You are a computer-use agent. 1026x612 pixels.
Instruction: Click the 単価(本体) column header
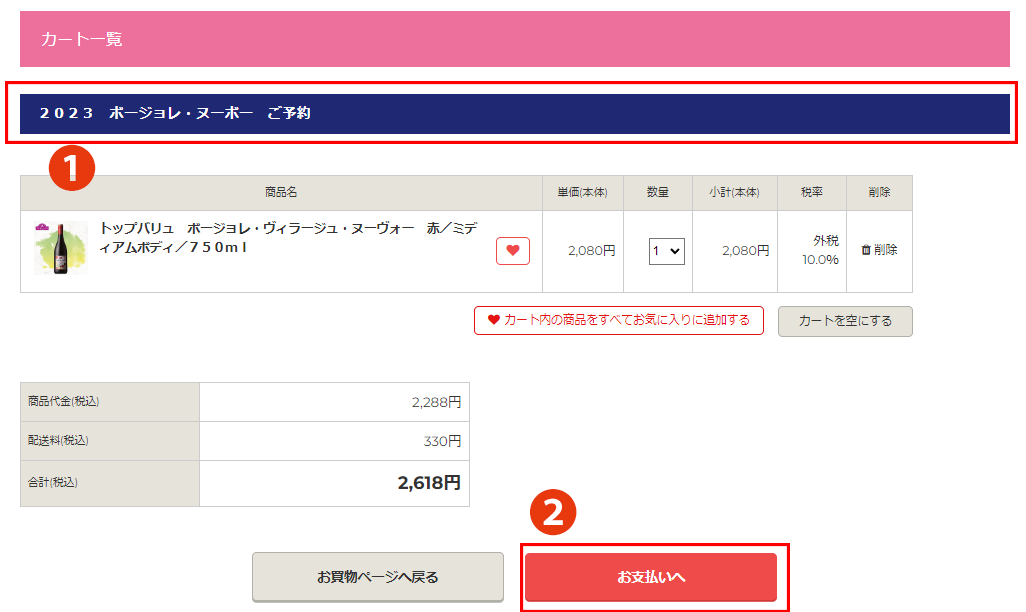pyautogui.click(x=582, y=192)
